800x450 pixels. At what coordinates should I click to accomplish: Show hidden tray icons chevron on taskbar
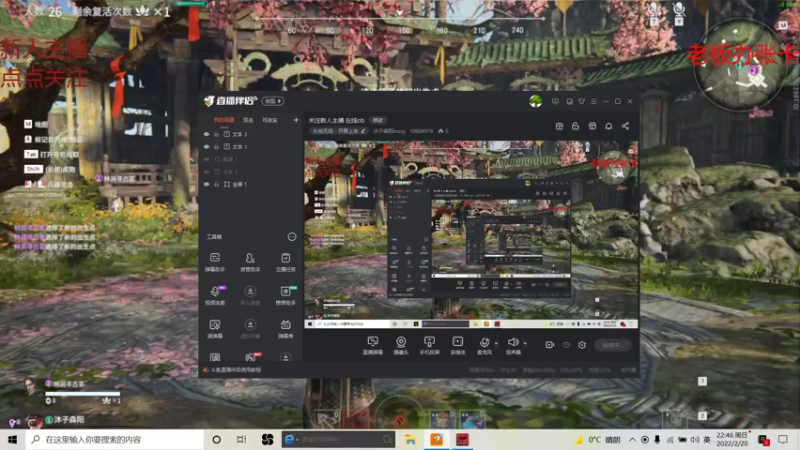tap(632, 439)
